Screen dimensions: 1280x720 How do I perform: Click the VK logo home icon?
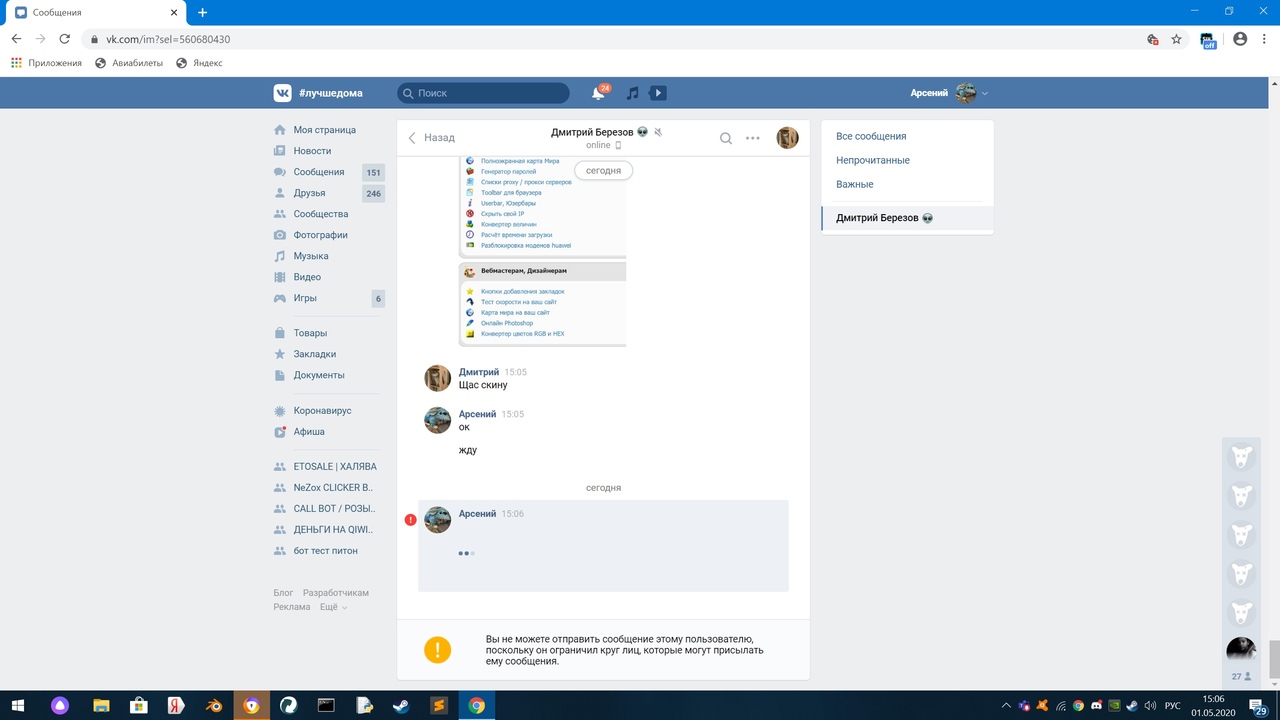283,93
